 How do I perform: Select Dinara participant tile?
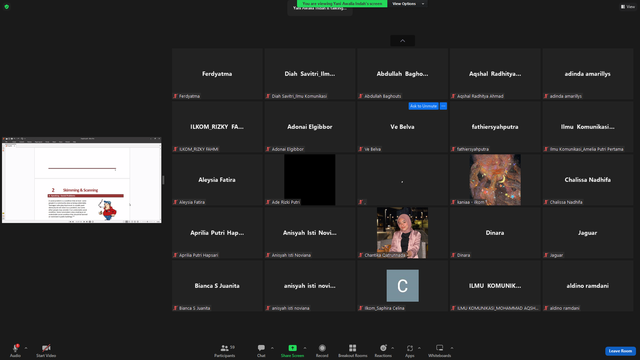click(x=495, y=233)
